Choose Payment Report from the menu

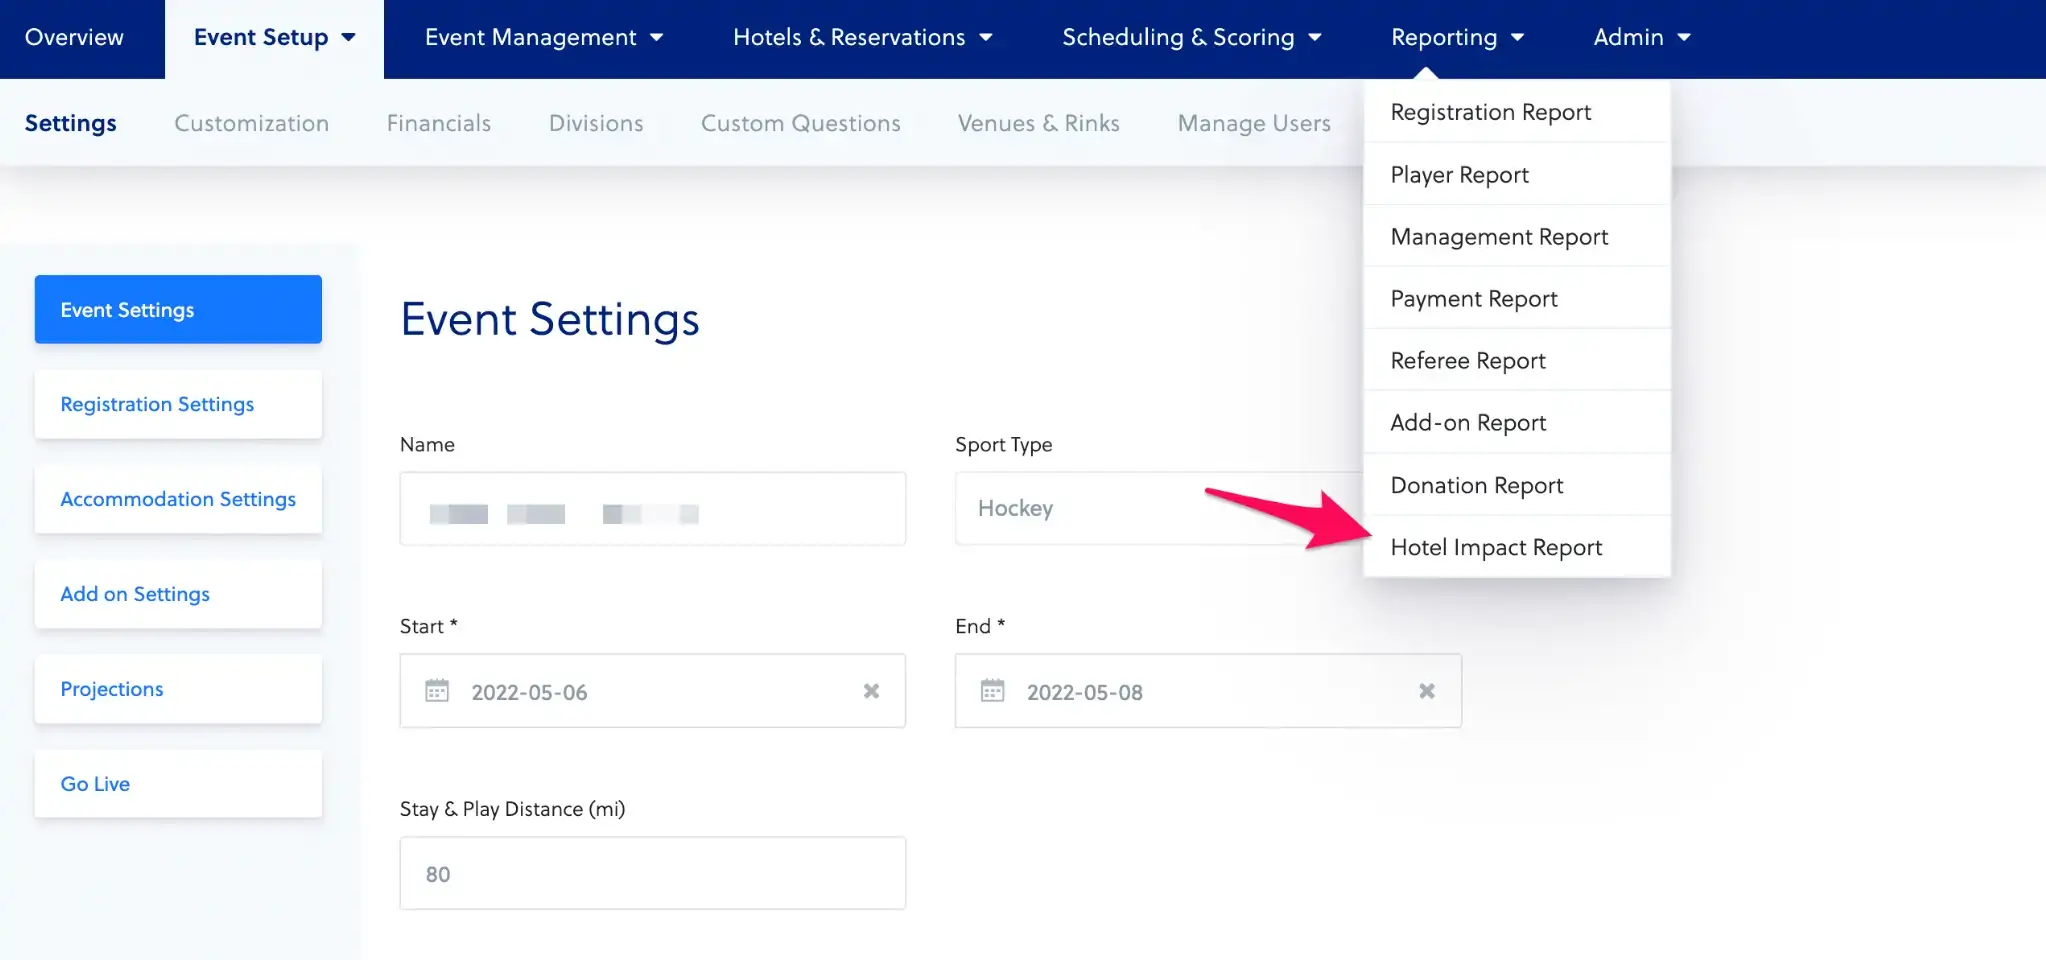(1517, 298)
